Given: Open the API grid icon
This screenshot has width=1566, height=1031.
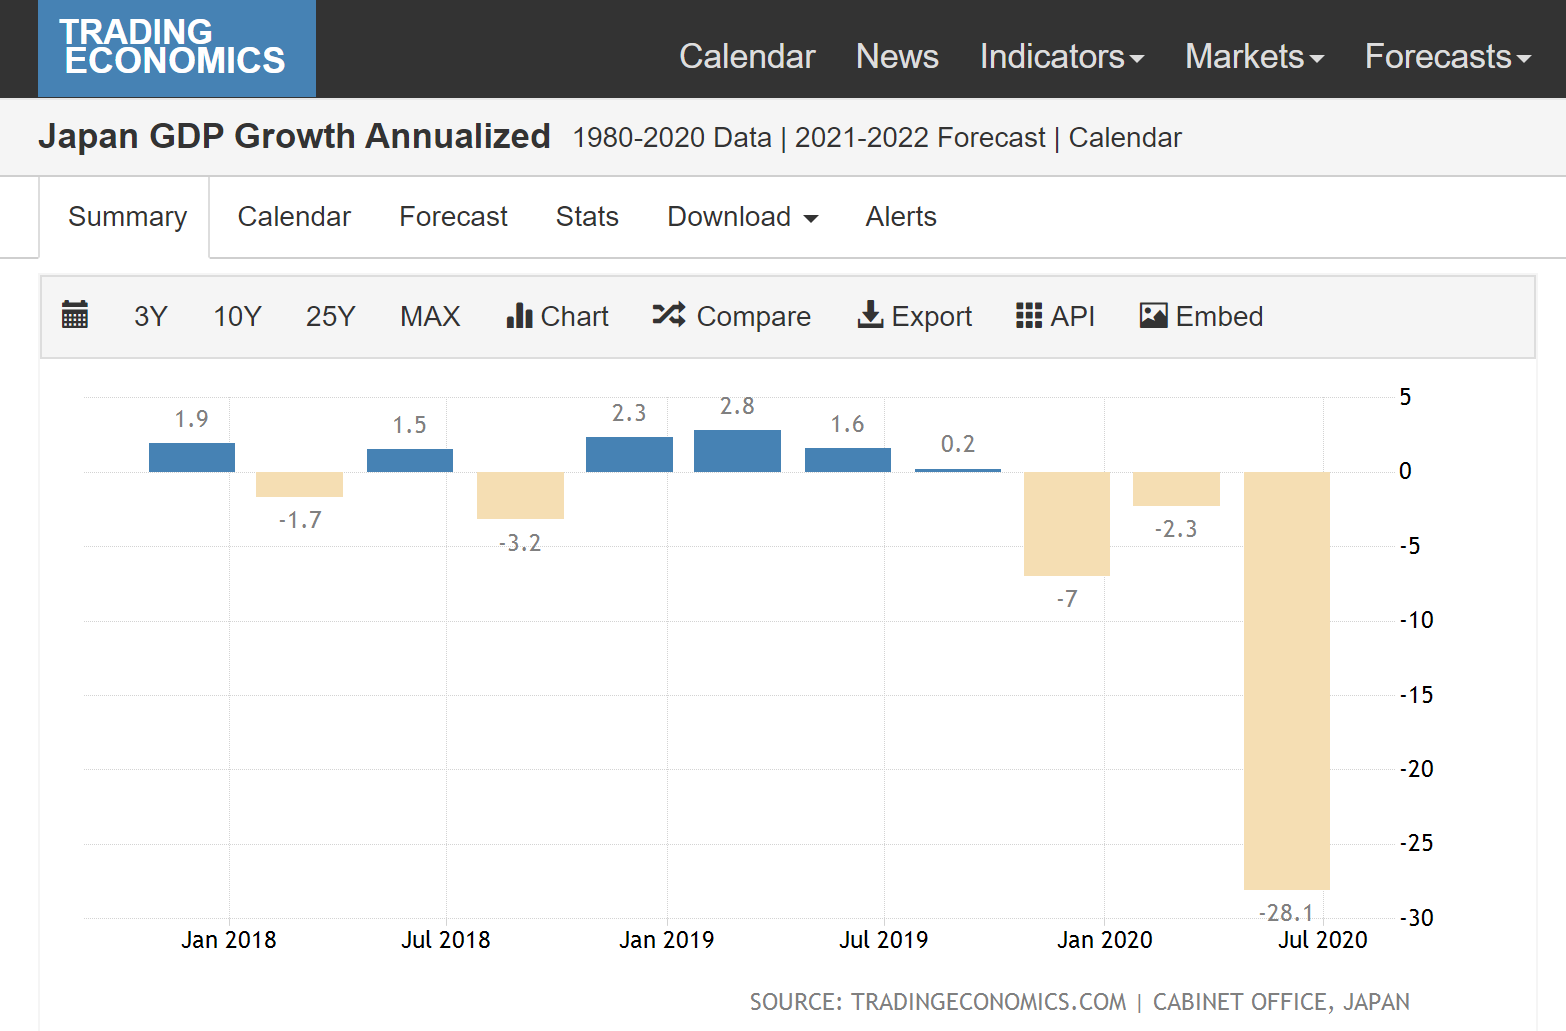Looking at the screenshot, I should click(1029, 316).
